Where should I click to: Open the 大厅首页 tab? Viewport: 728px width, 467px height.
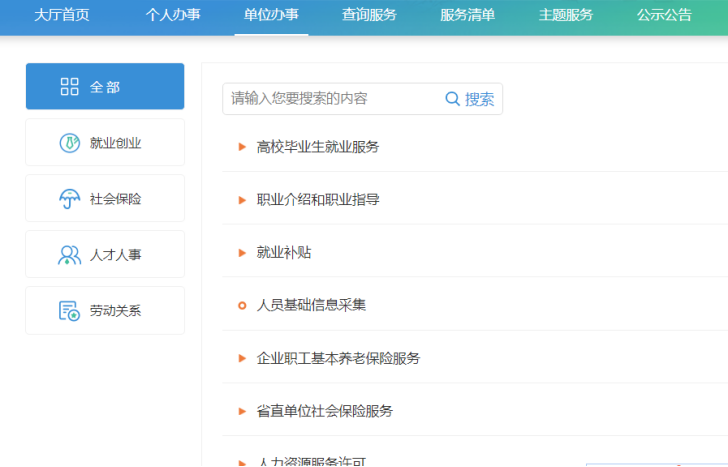61,15
